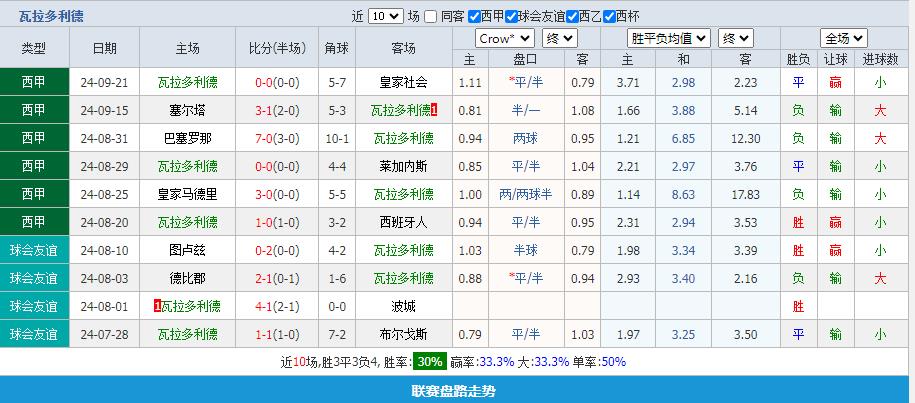The width and height of the screenshot is (915, 403).
Task: Open the 皇家马德里 team link
Action: 190,194
